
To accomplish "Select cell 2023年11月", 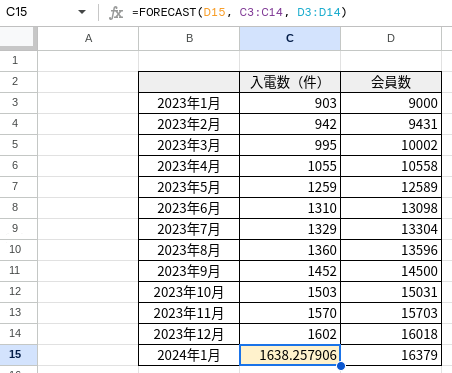I will click(x=189, y=313).
